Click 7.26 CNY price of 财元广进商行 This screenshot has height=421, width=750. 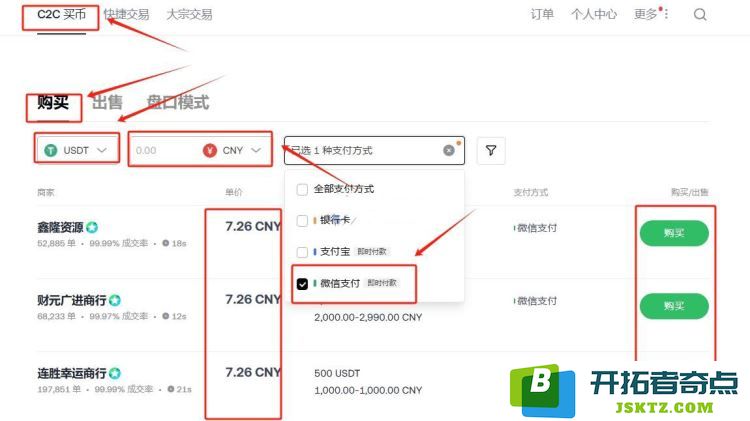click(x=253, y=299)
